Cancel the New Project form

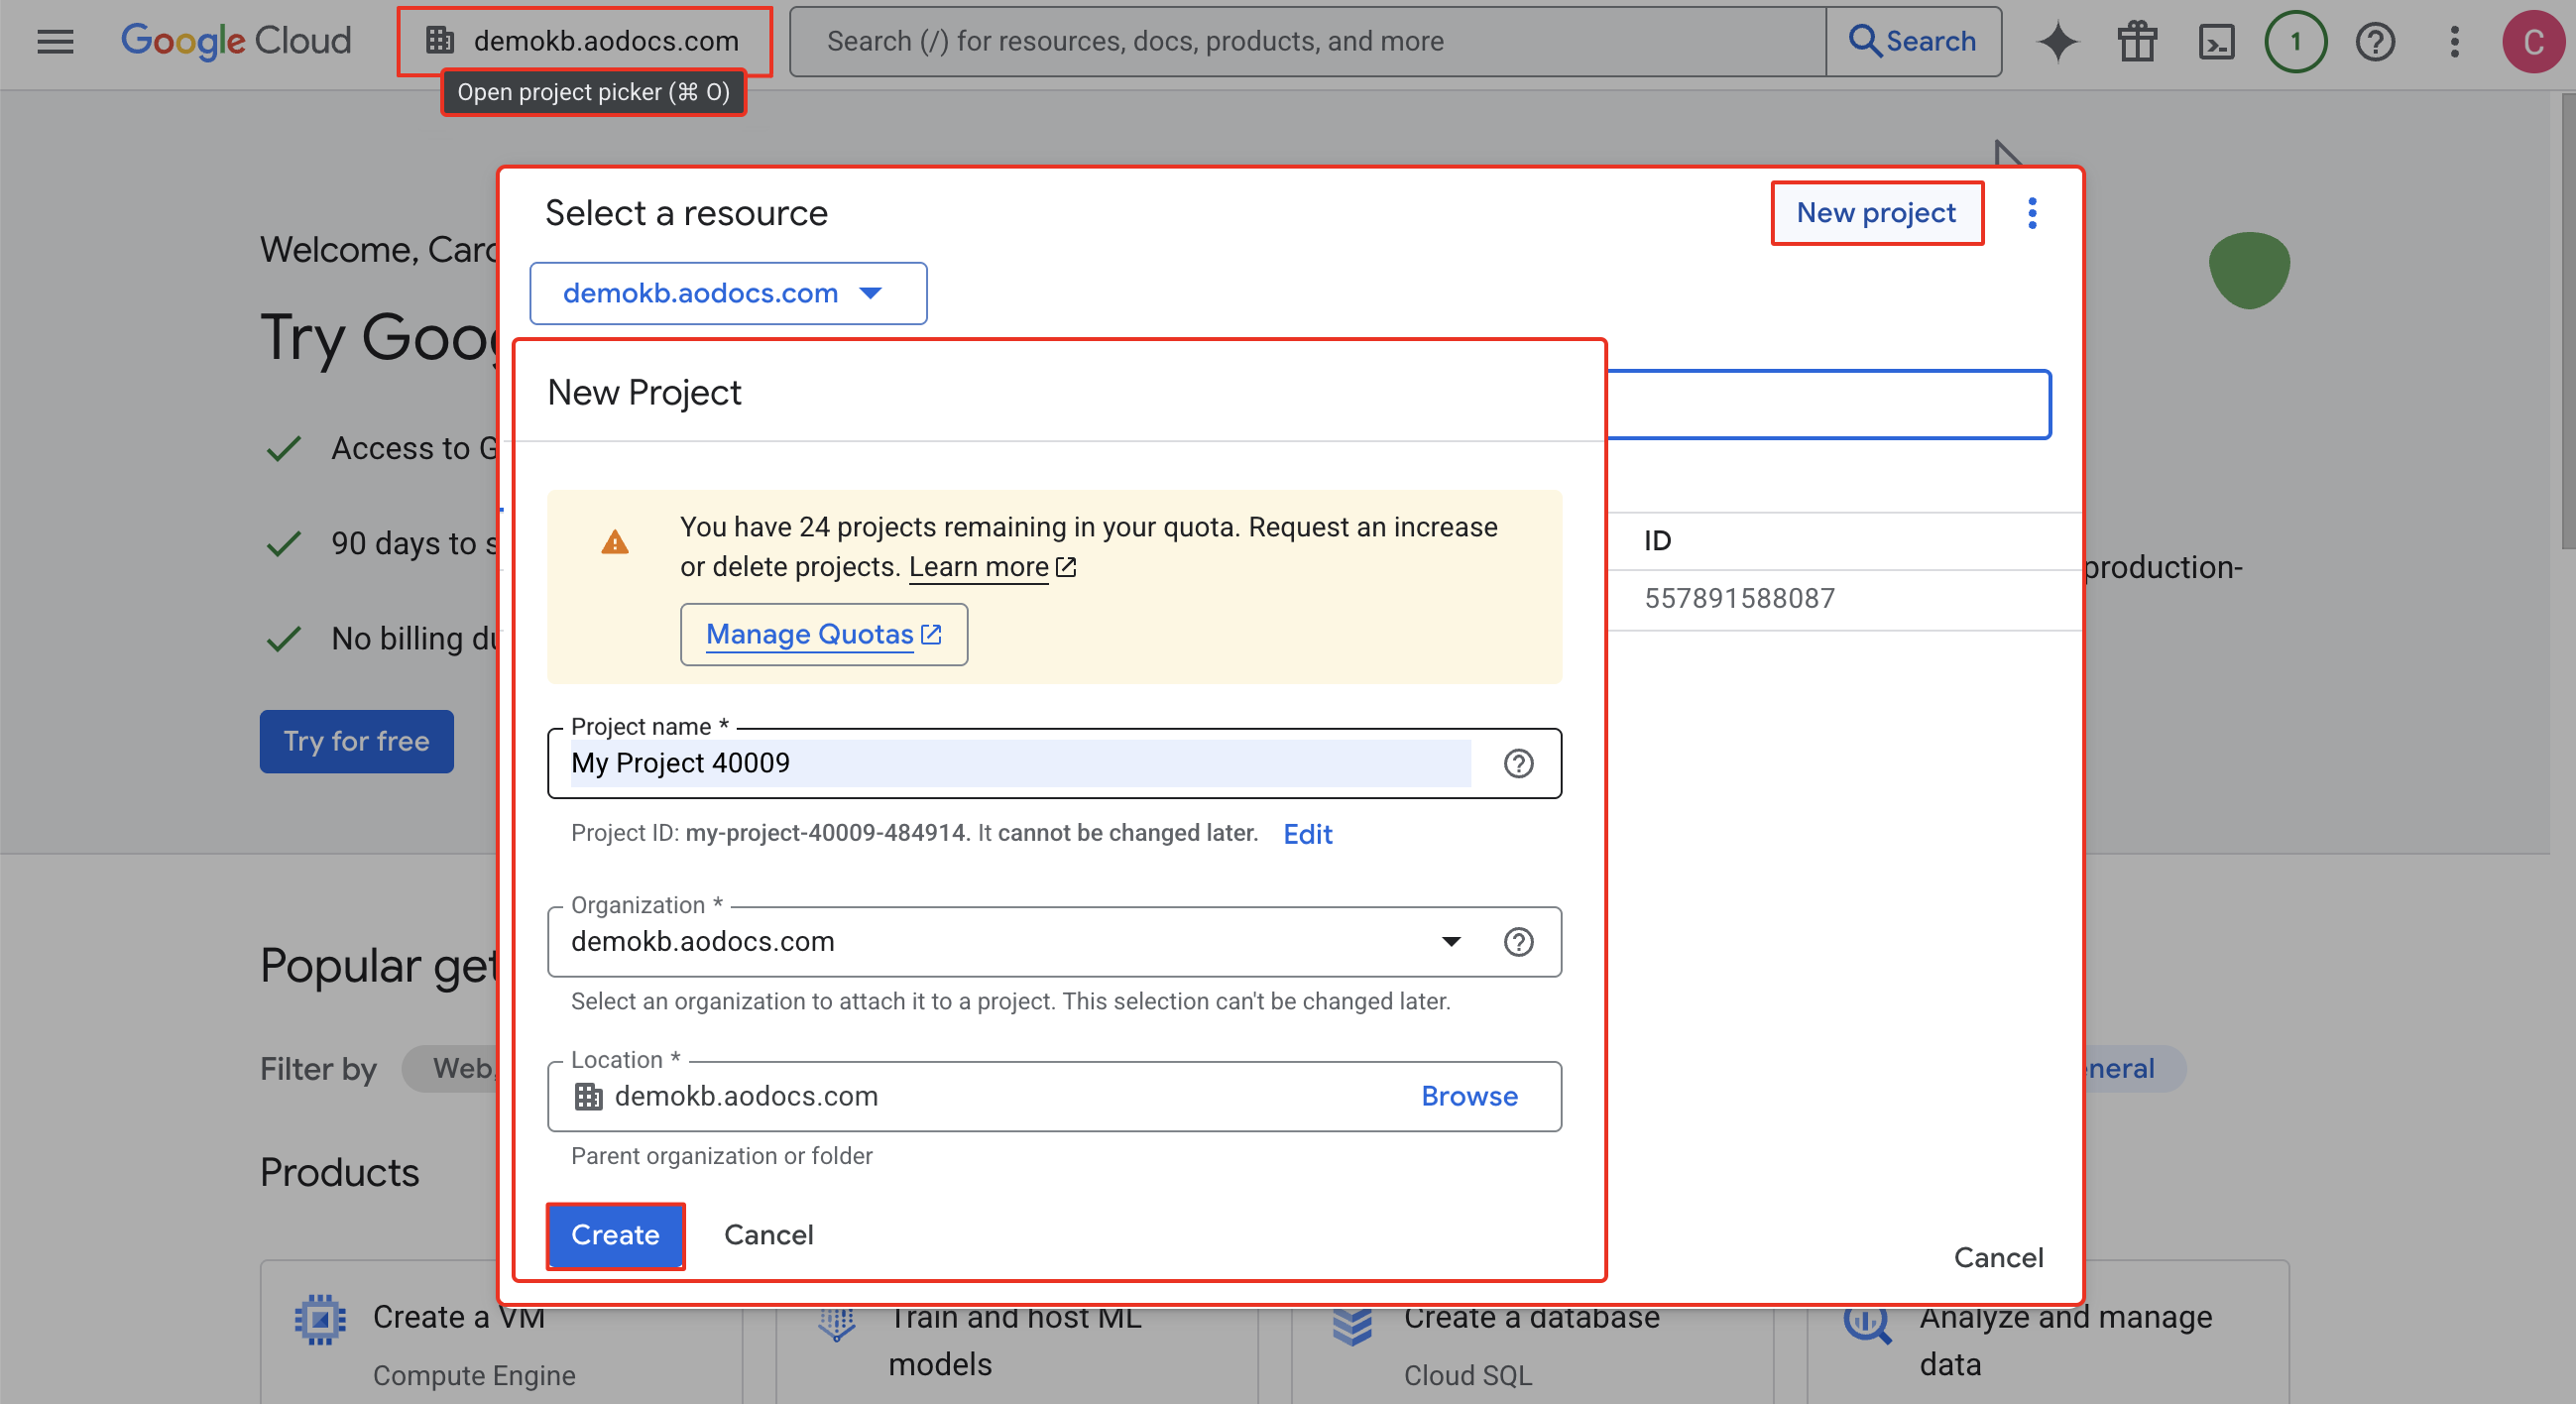click(768, 1236)
